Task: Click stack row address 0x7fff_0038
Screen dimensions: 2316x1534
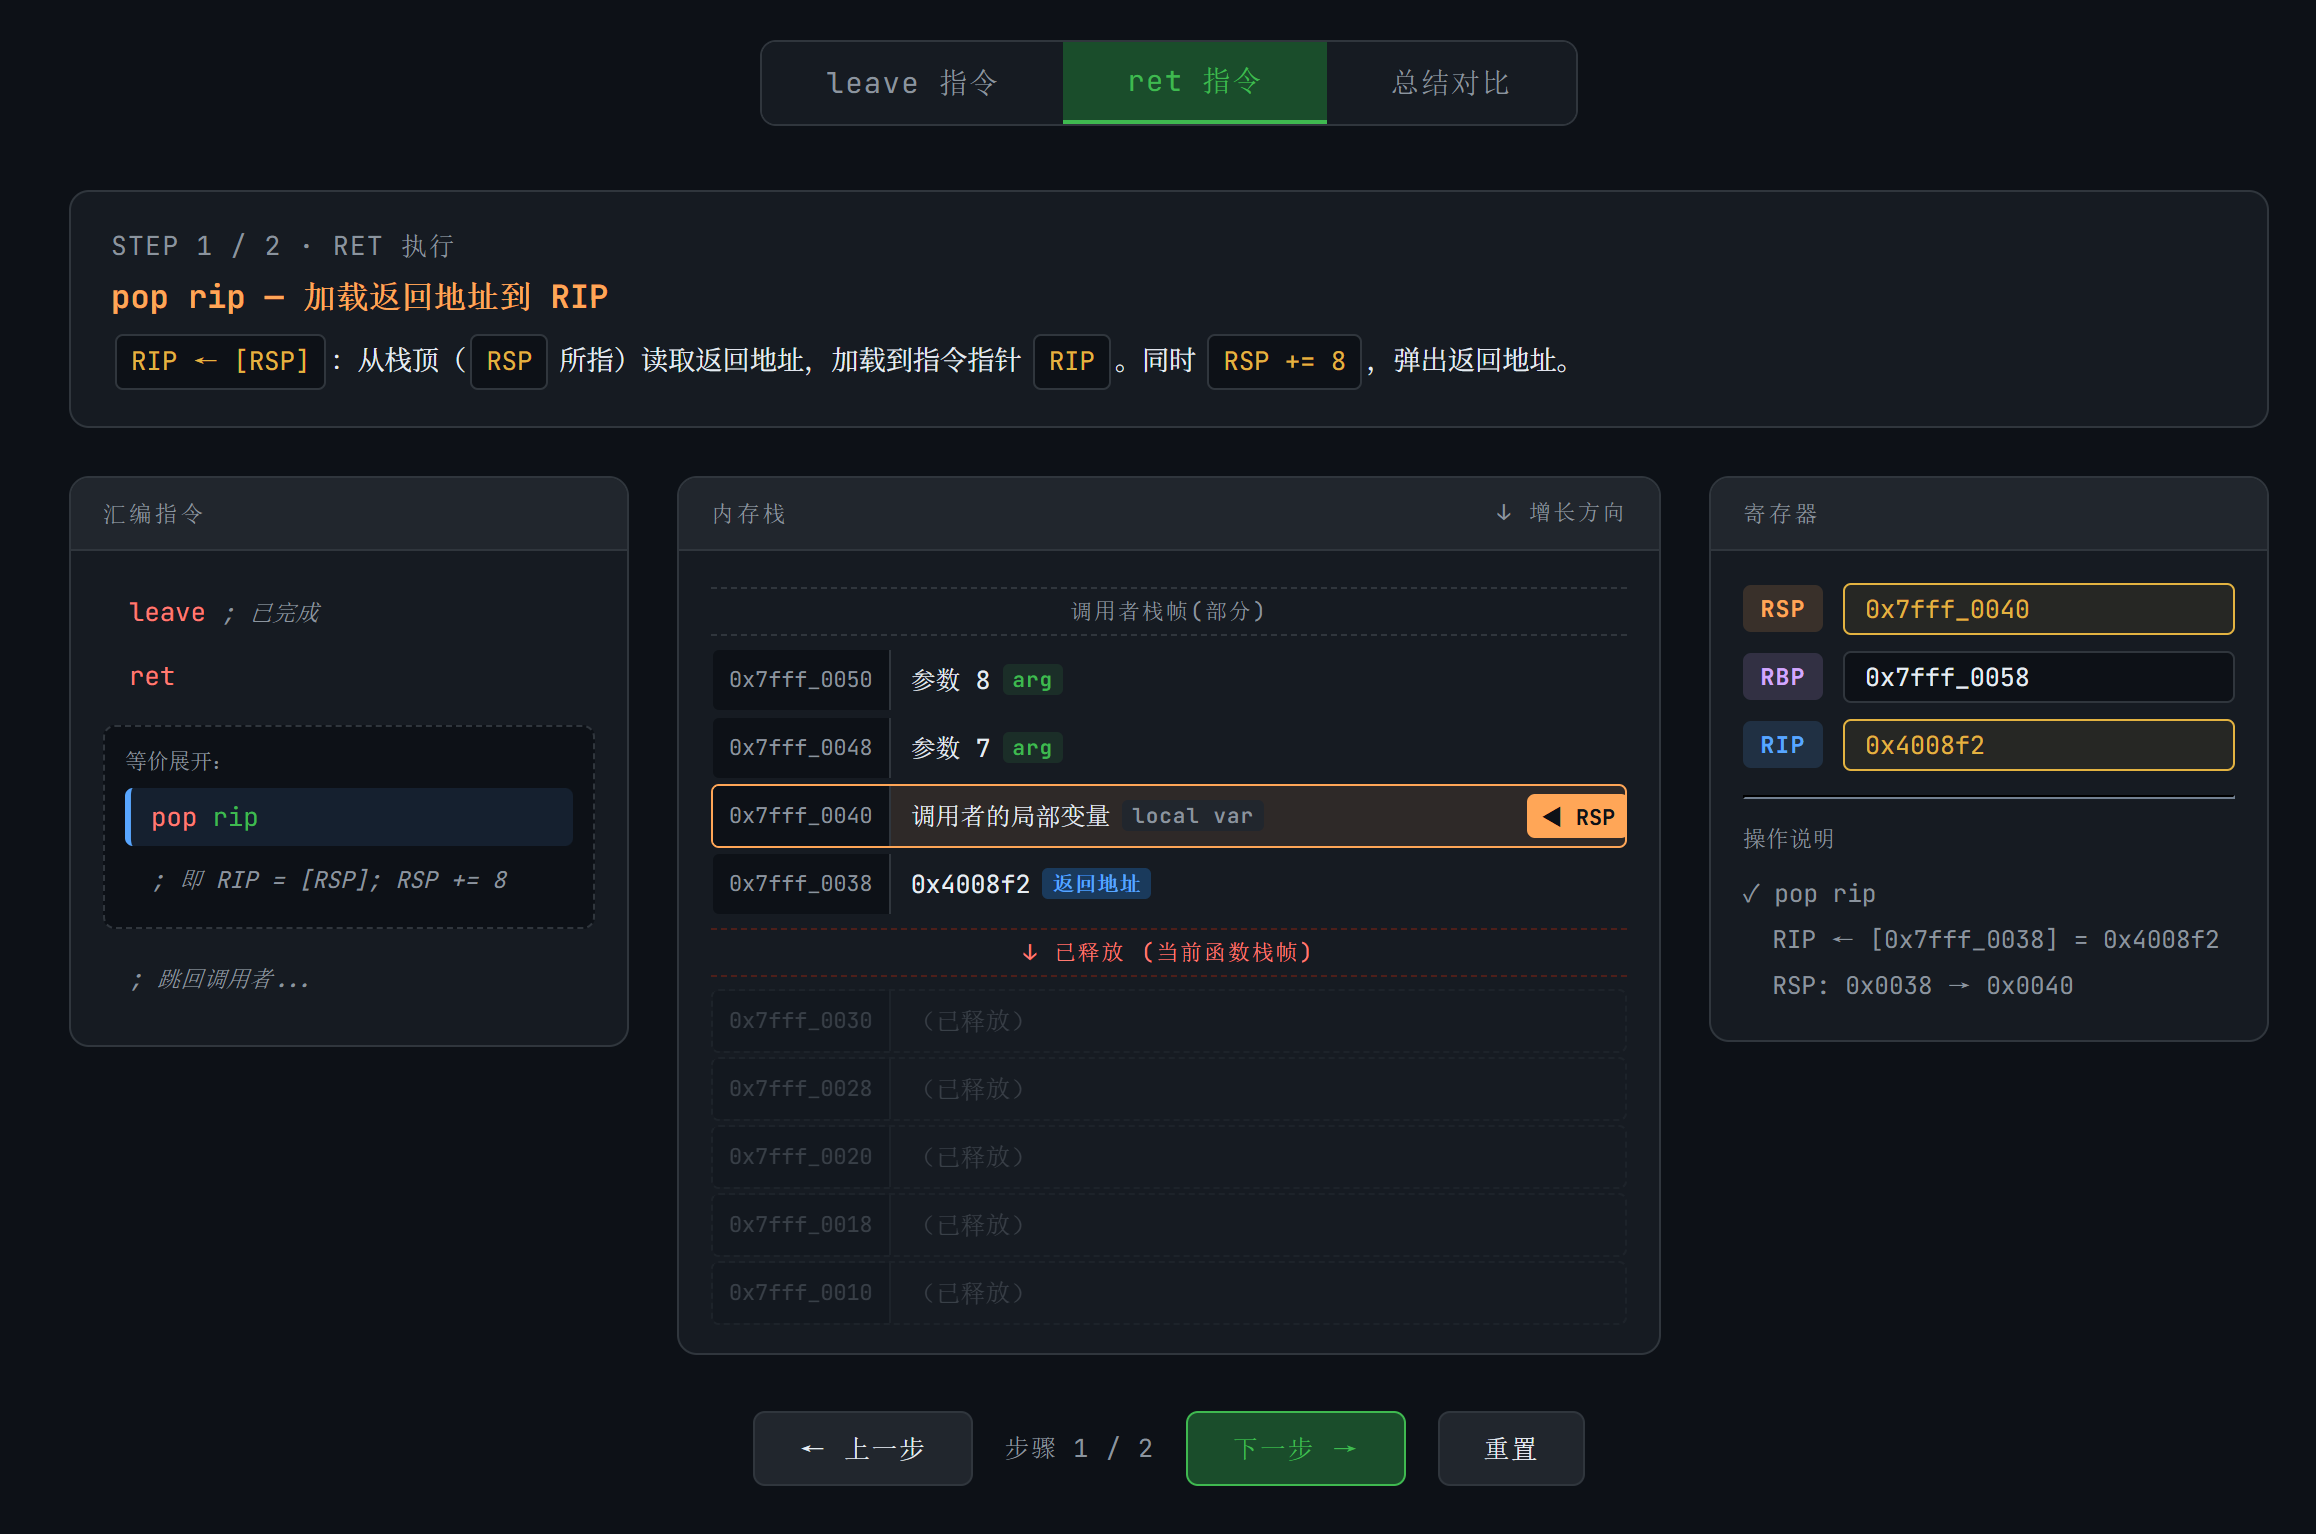Action: coord(800,884)
